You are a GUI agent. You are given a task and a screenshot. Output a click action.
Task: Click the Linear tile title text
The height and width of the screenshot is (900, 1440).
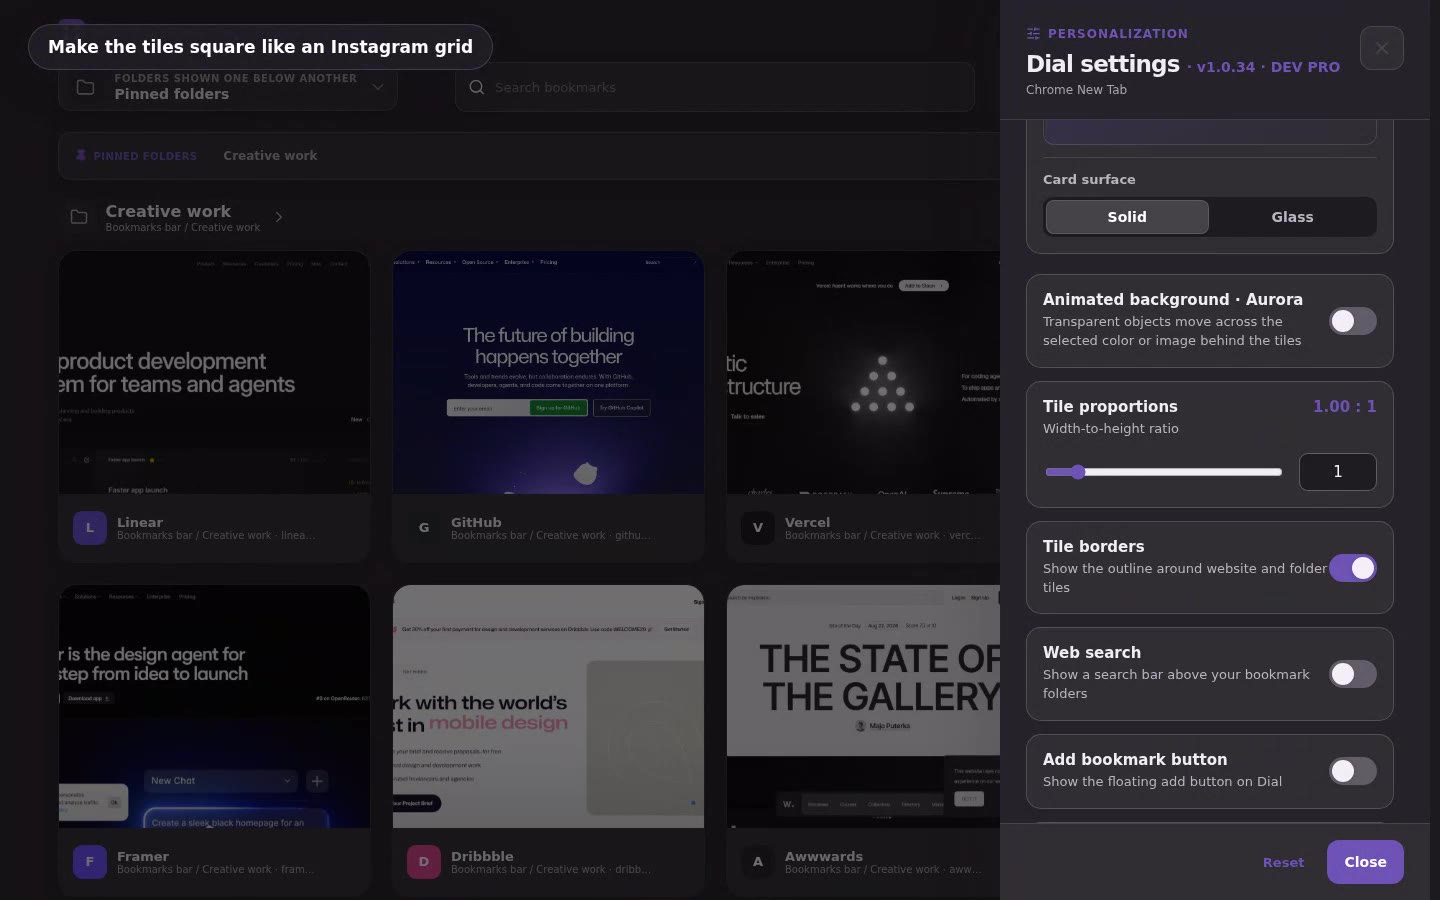(x=140, y=522)
